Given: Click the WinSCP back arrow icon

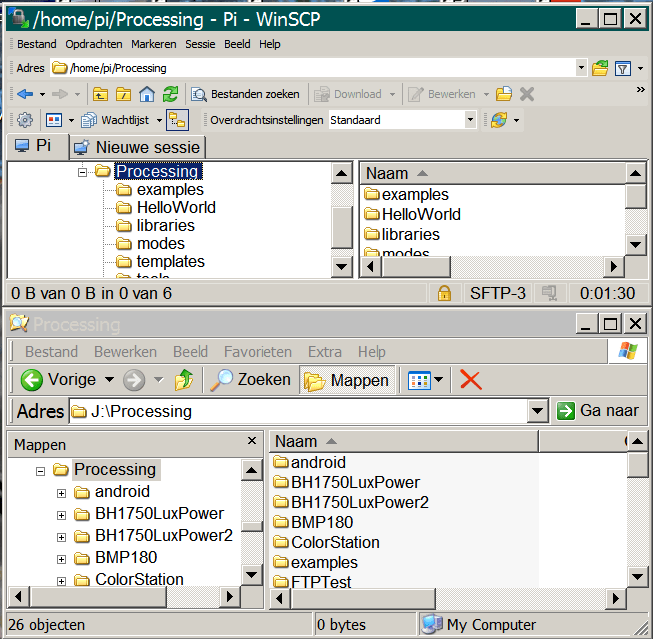Looking at the screenshot, I should pos(25,94).
